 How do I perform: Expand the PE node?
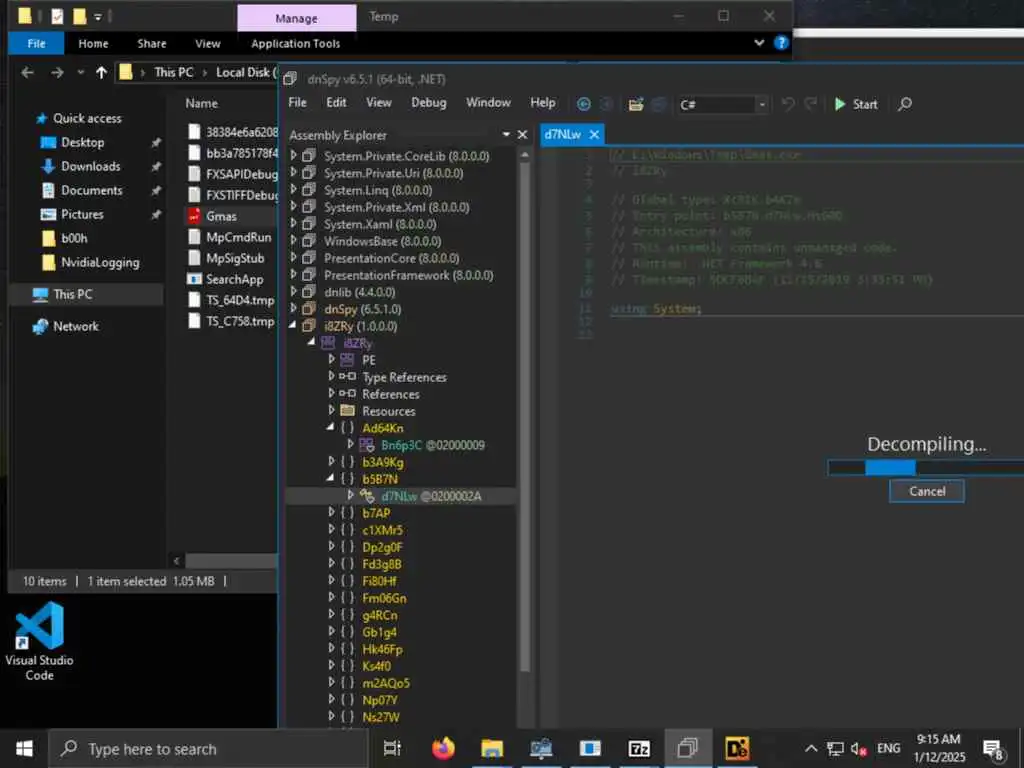pyautogui.click(x=331, y=359)
